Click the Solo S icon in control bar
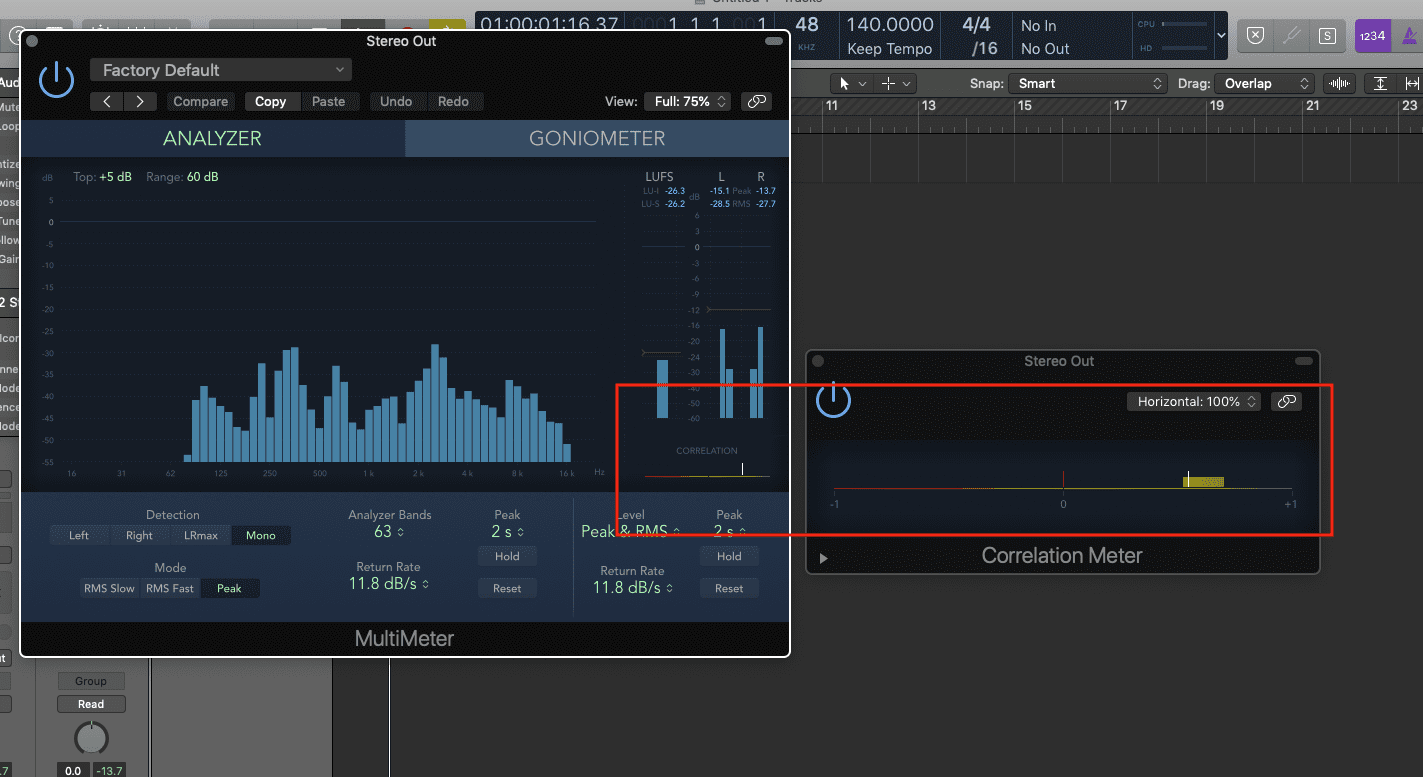Screen dimensions: 1423x777 tap(1327, 36)
